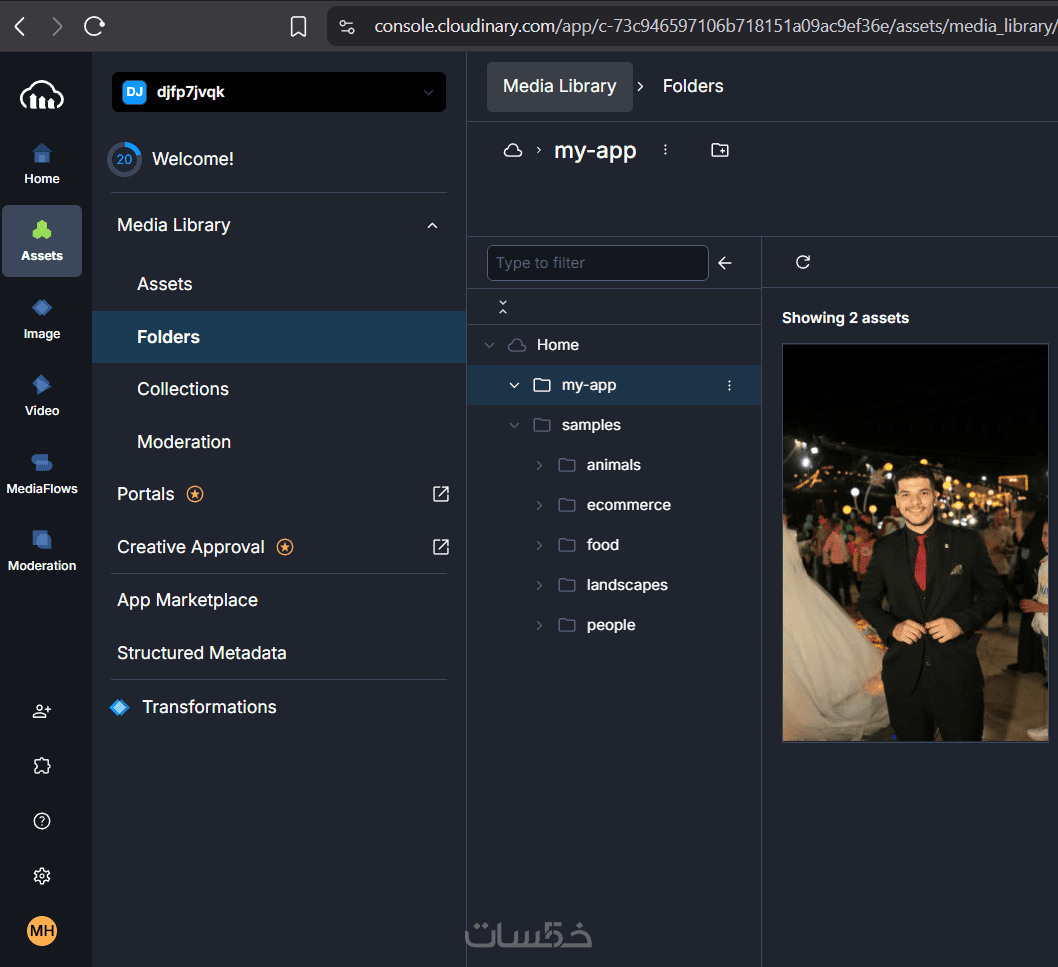Image resolution: width=1058 pixels, height=967 pixels.
Task: Open my-app tree row options menu
Action: coord(729,385)
